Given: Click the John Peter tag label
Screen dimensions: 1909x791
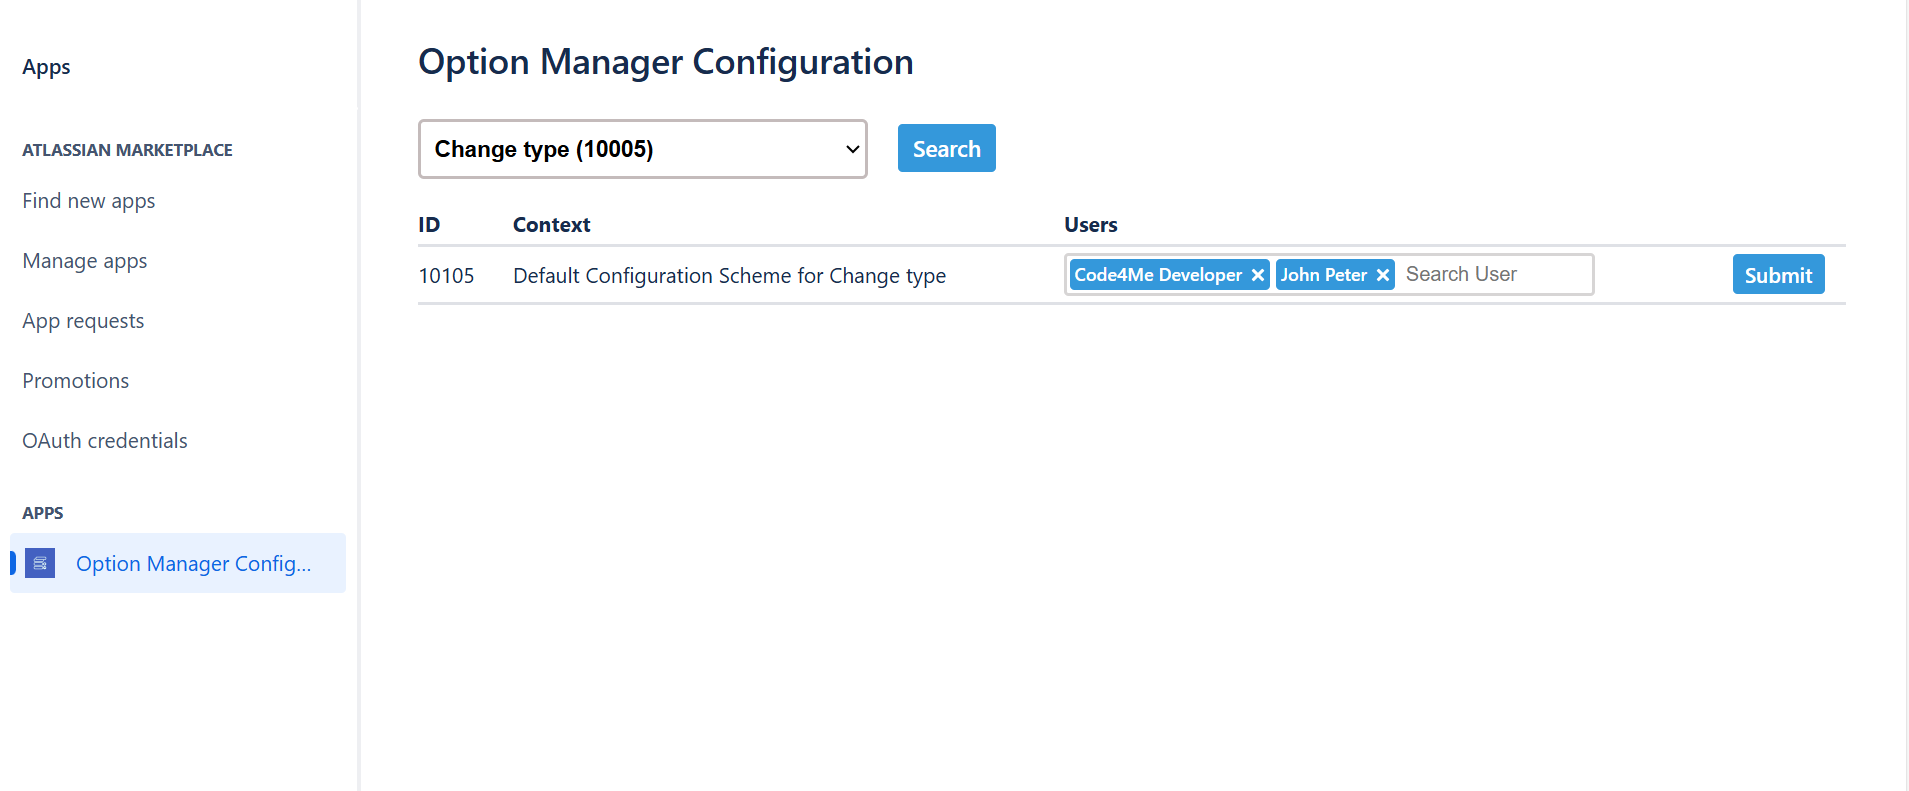Looking at the screenshot, I should [1323, 275].
